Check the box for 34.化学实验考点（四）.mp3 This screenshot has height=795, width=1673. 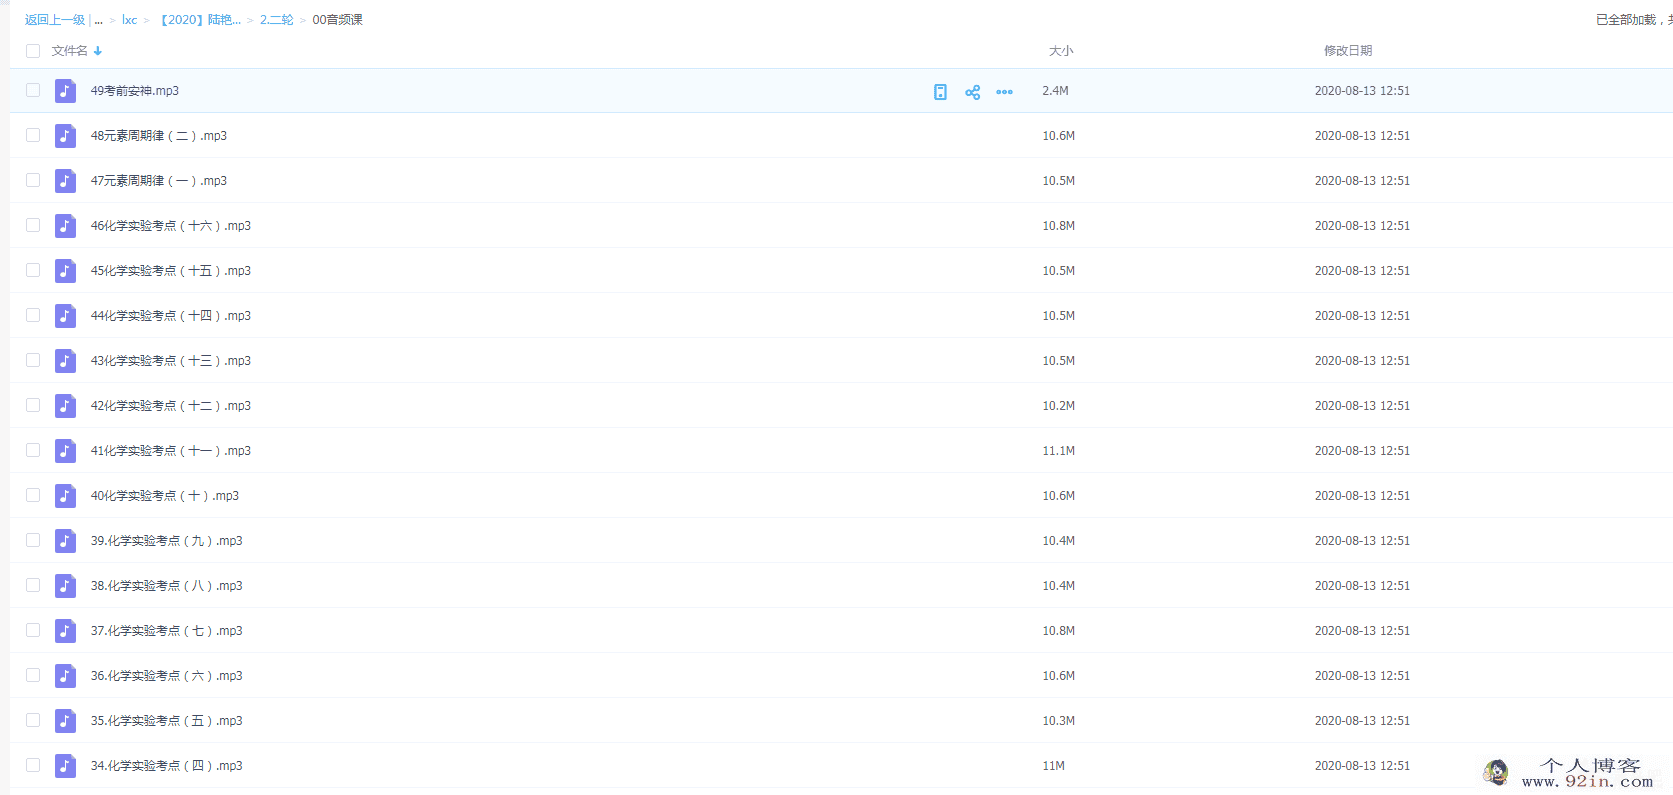(33, 765)
